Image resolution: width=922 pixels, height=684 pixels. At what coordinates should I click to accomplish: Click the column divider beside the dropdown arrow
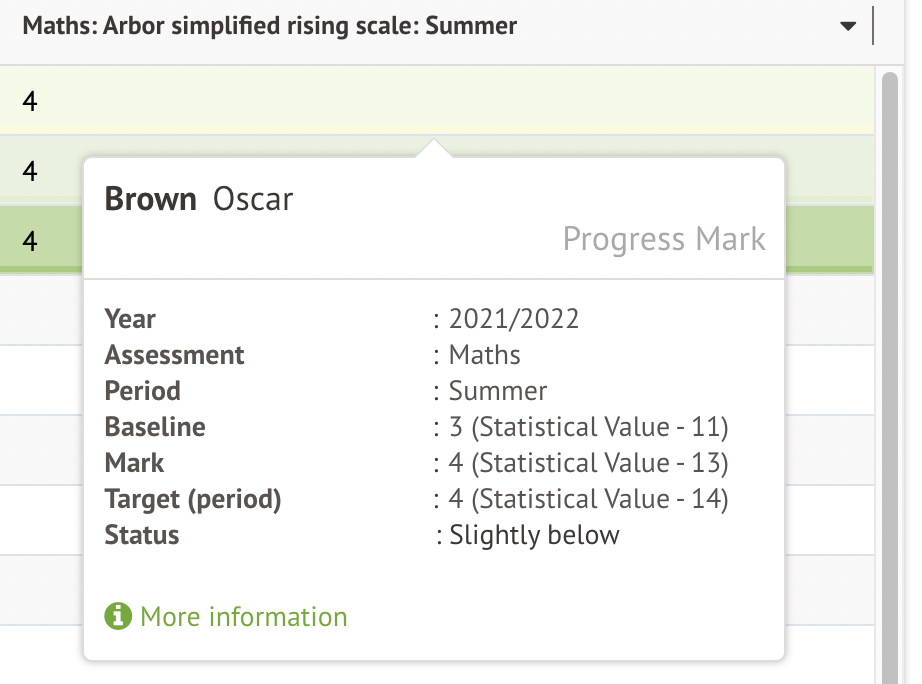(873, 26)
